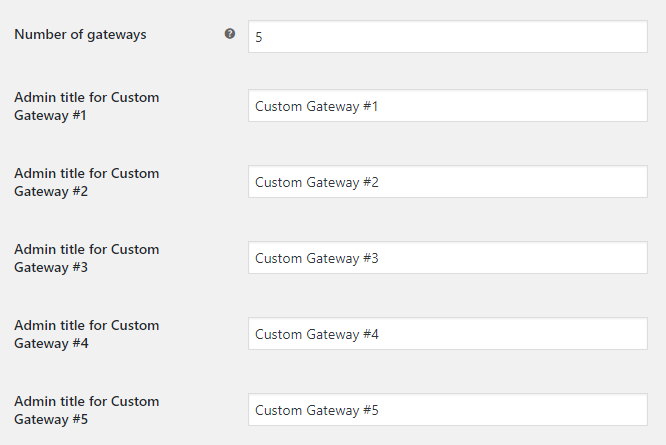The width and height of the screenshot is (666, 445).
Task: Click the text Custom Gateway #2 inside its input
Action: pyautogui.click(x=317, y=182)
